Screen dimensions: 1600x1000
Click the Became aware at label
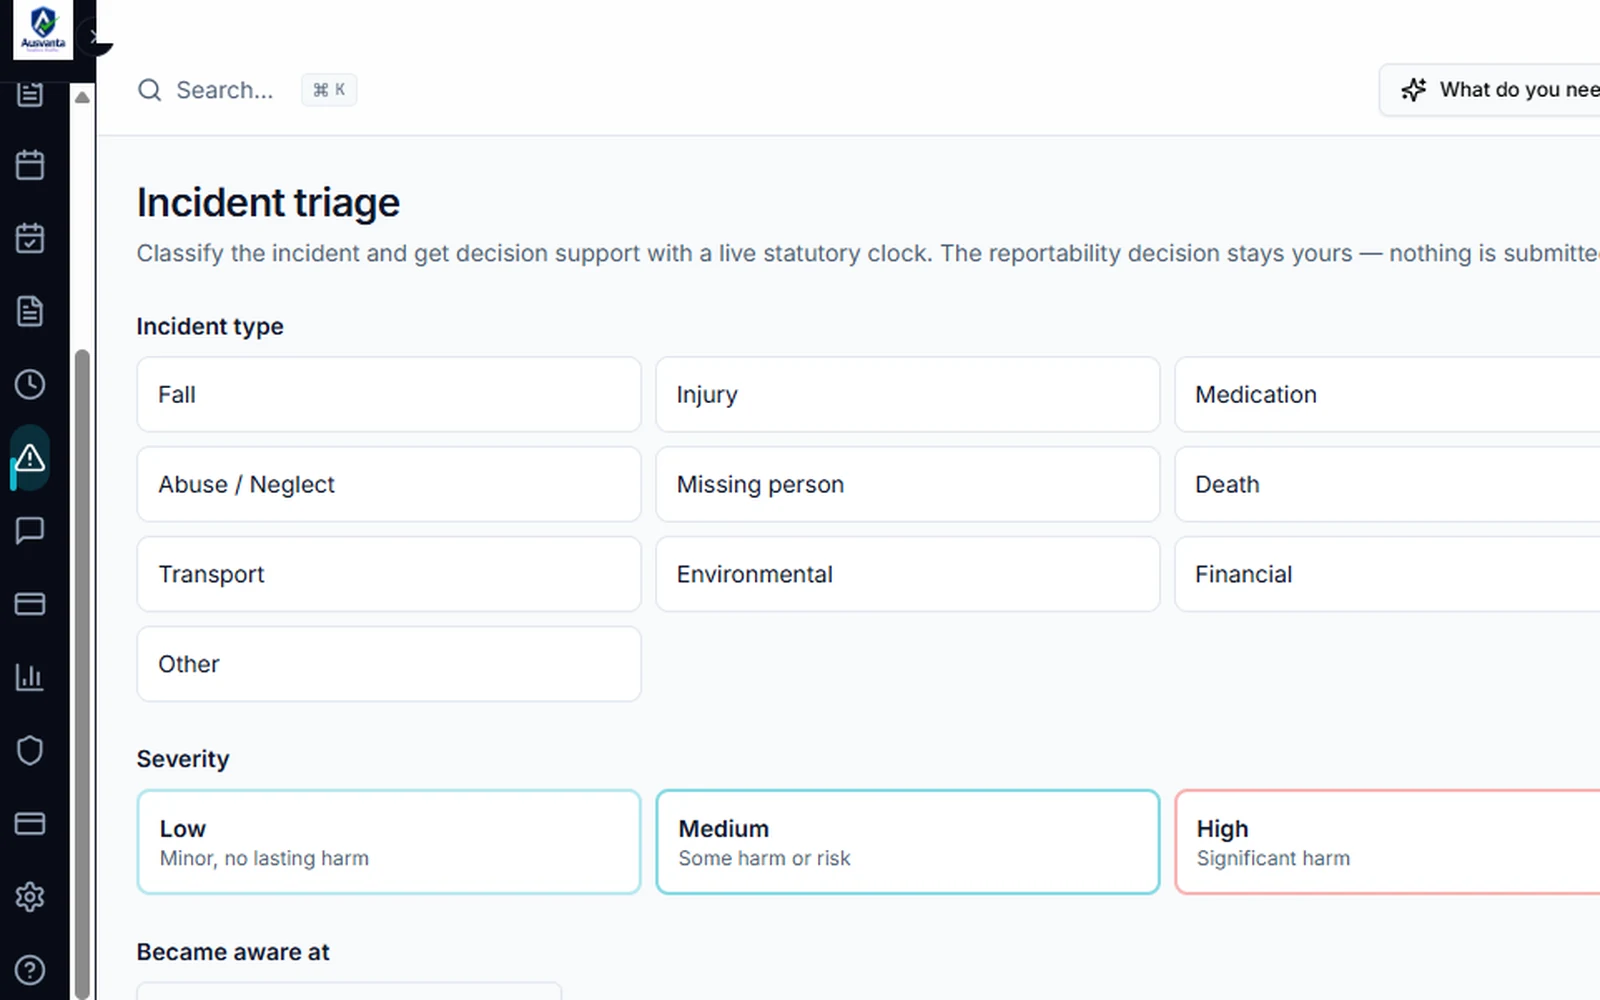233,952
